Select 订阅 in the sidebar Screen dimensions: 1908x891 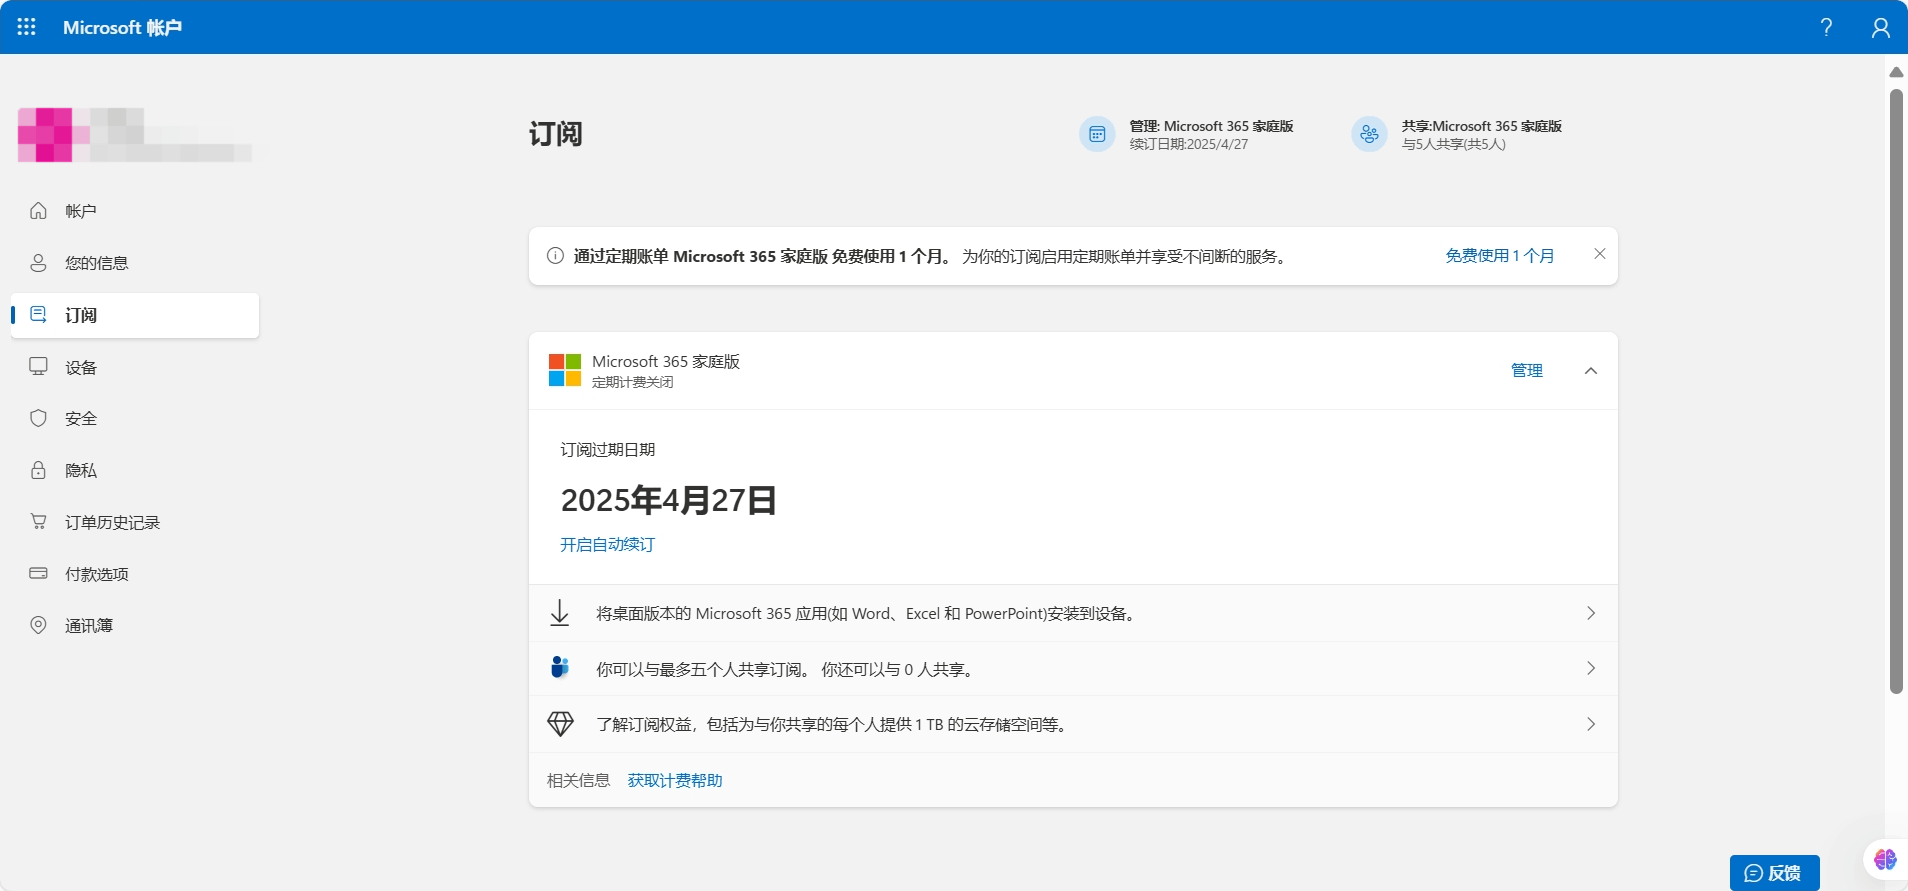(135, 315)
